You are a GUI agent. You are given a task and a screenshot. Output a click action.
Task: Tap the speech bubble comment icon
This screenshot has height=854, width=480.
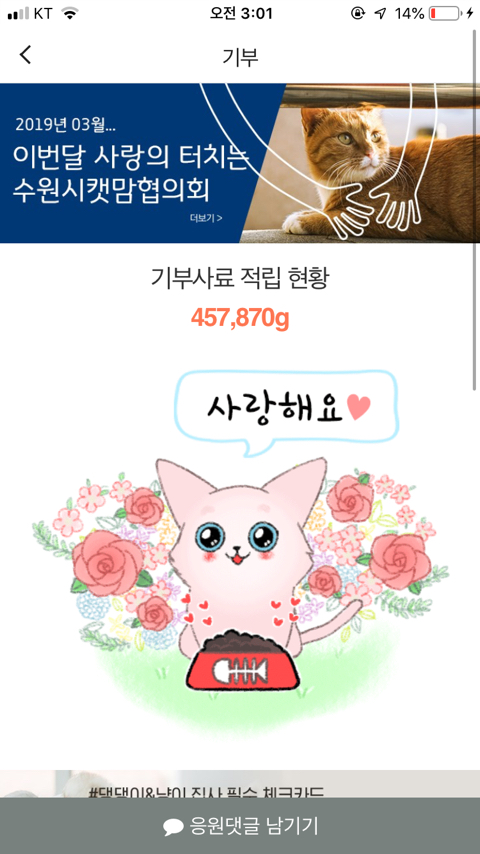(x=173, y=827)
